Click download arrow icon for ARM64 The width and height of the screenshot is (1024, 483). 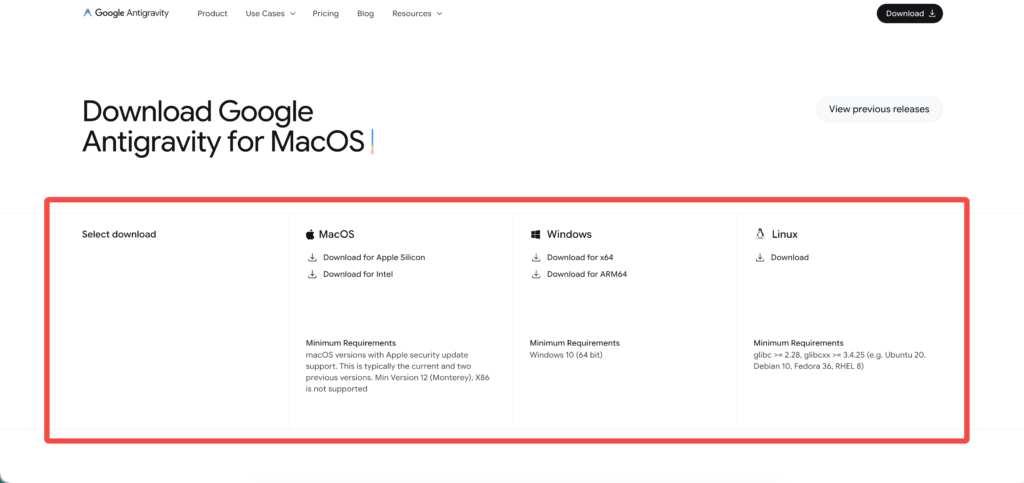point(536,274)
